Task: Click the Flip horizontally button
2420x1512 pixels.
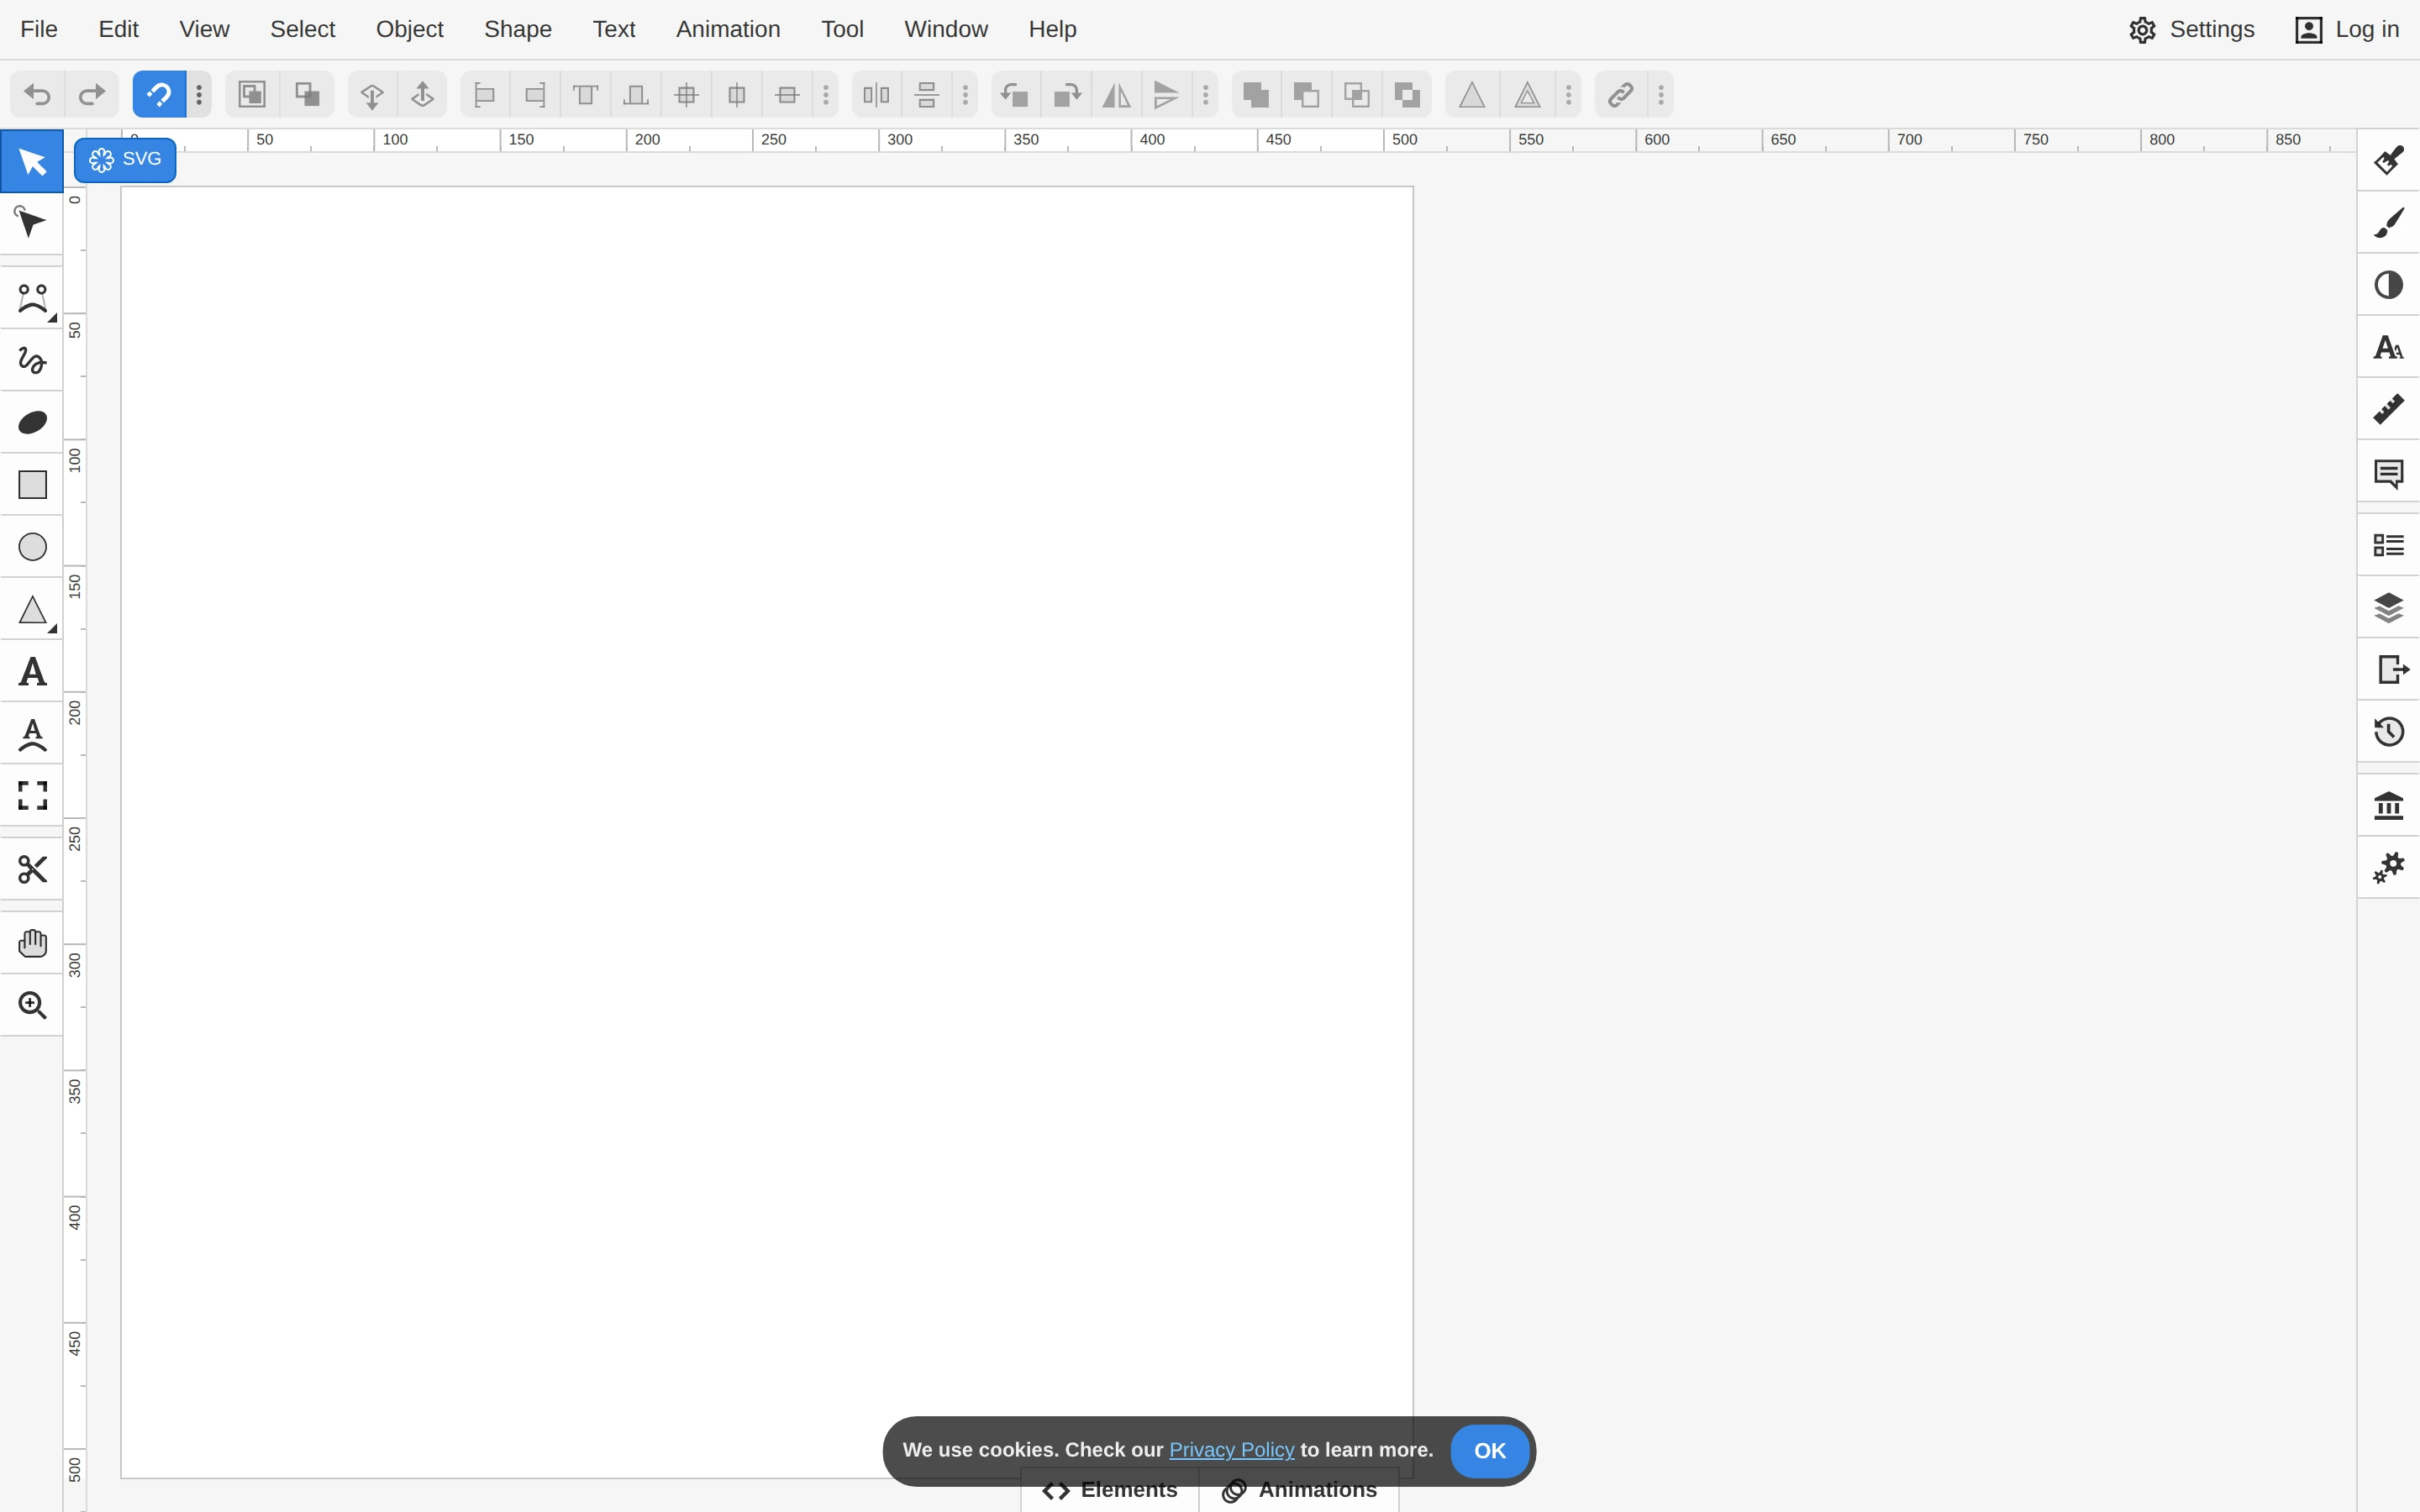Action: point(1116,95)
